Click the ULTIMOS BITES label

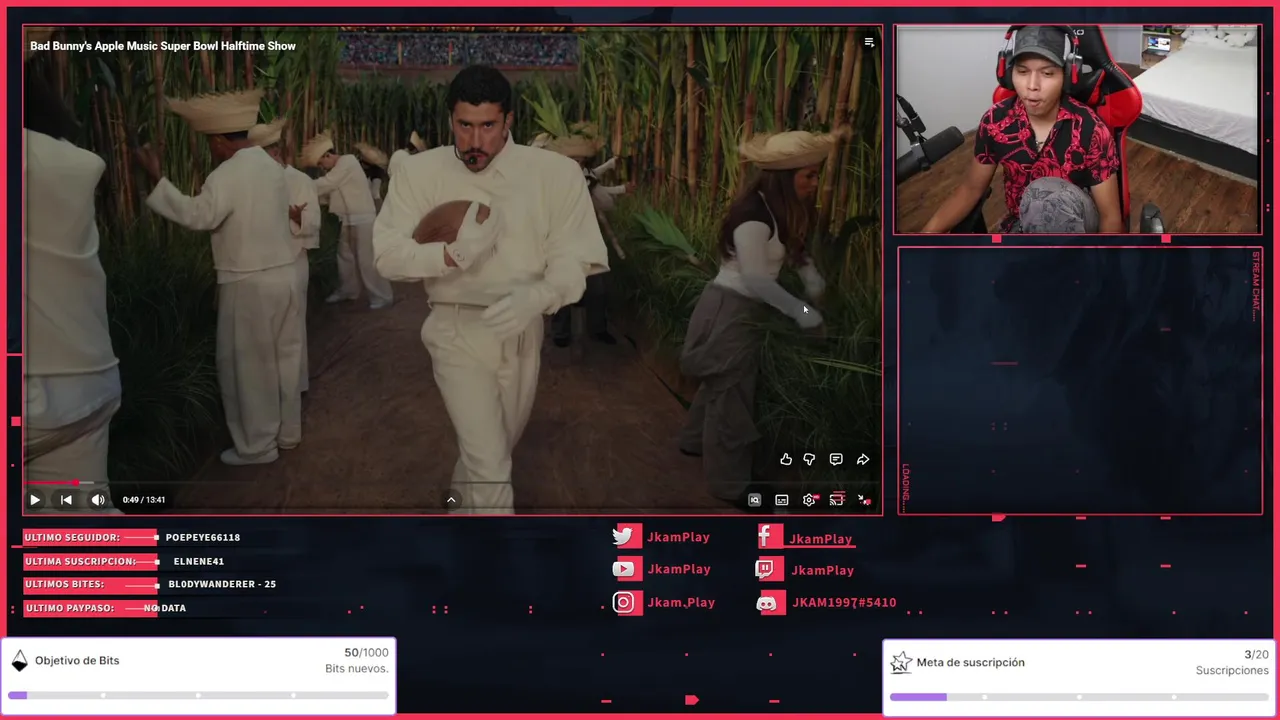[x=65, y=584]
